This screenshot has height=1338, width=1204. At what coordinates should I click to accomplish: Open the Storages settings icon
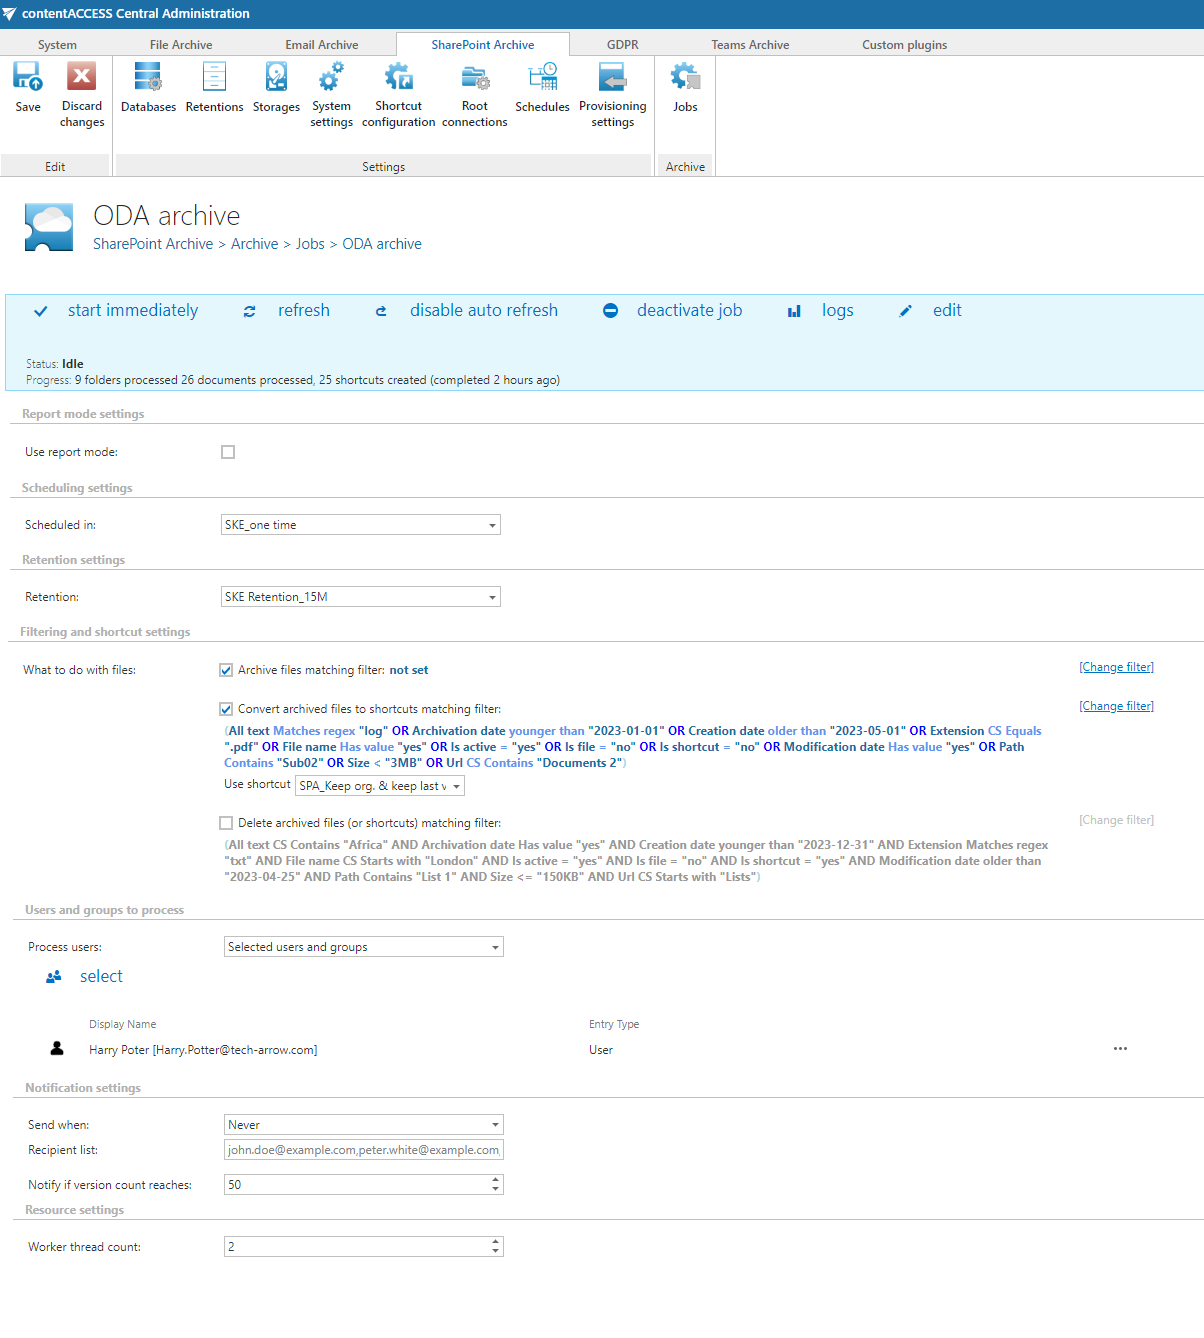(x=276, y=78)
